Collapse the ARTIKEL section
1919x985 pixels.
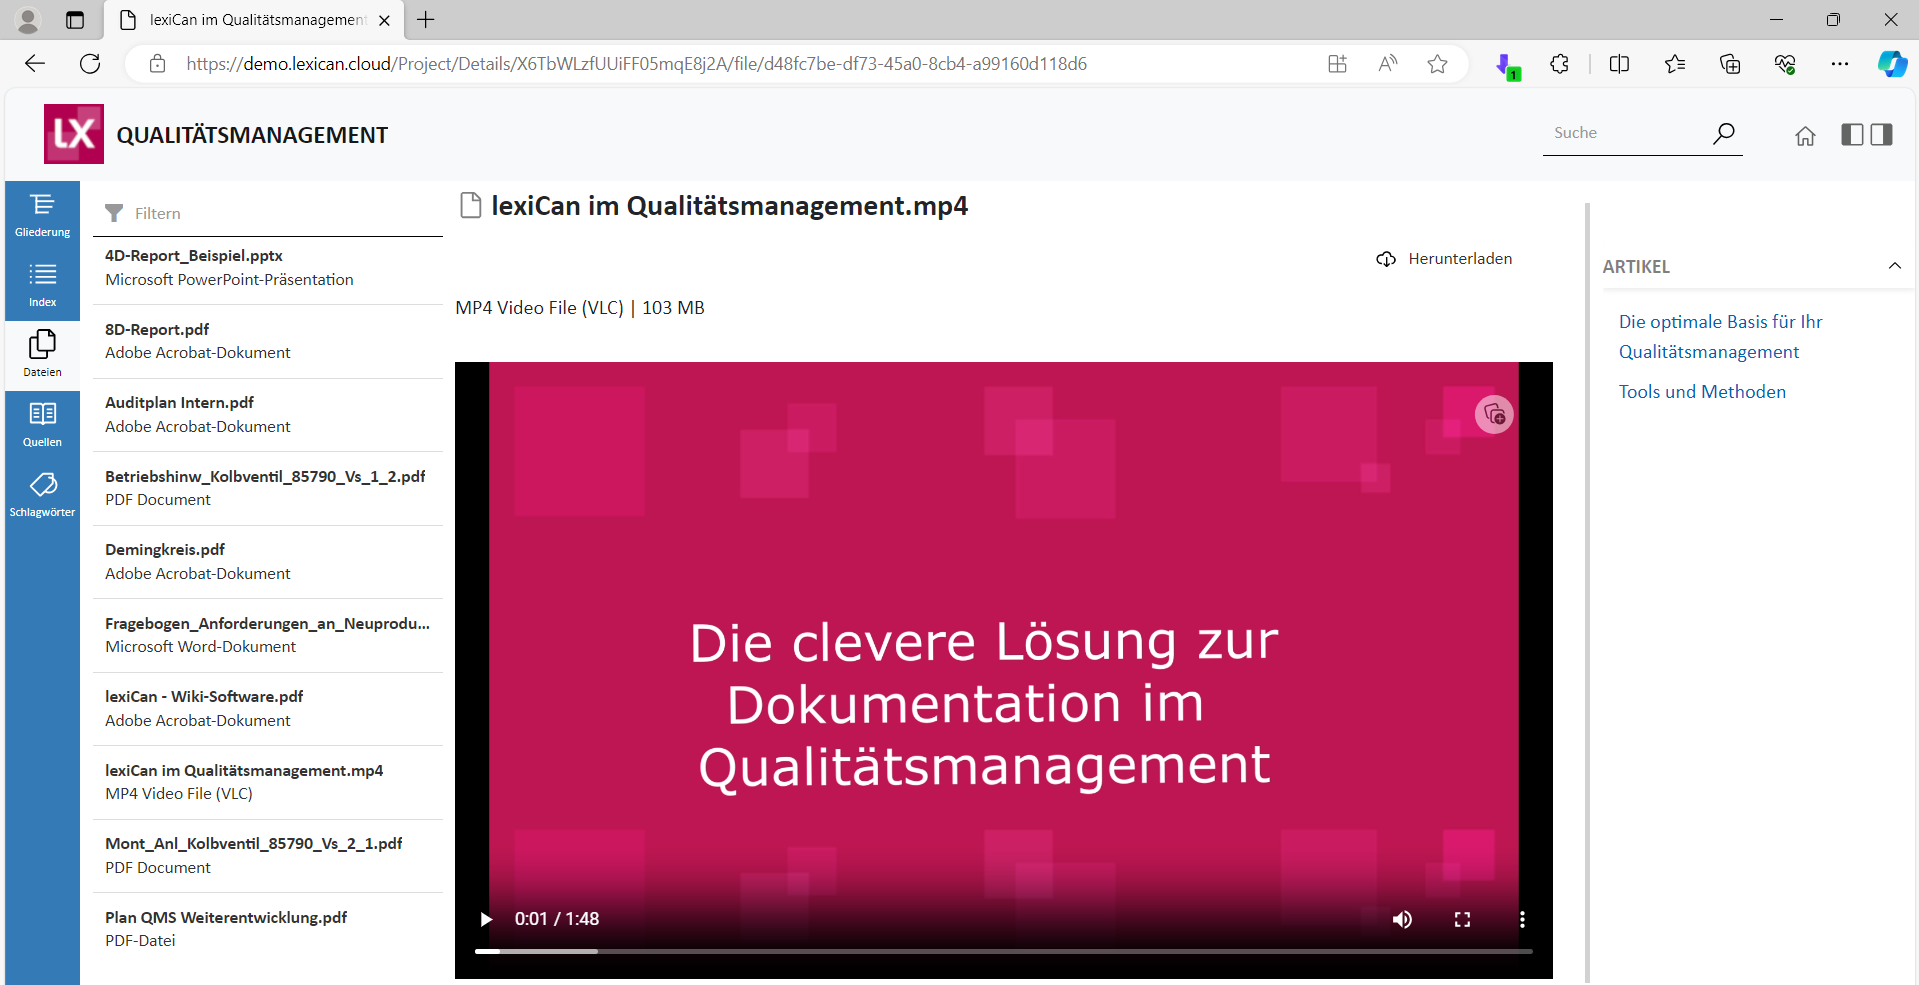(x=1894, y=266)
